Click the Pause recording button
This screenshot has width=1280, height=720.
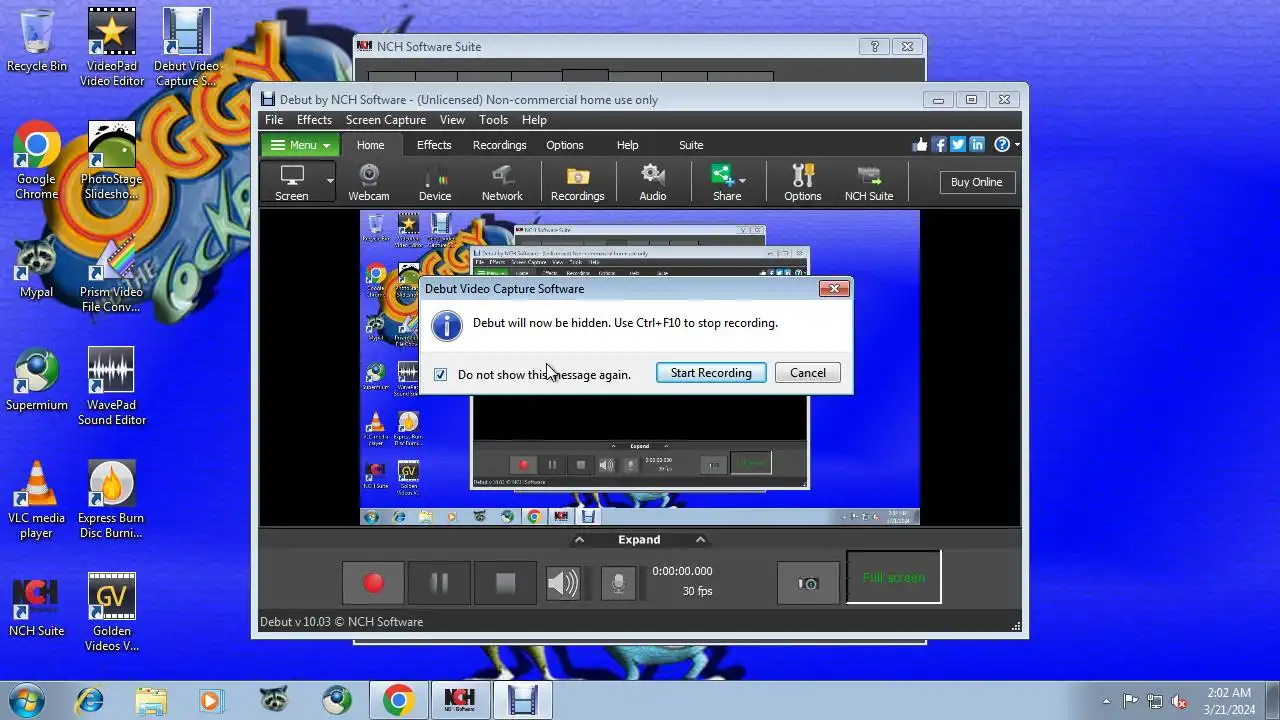pyautogui.click(x=439, y=583)
